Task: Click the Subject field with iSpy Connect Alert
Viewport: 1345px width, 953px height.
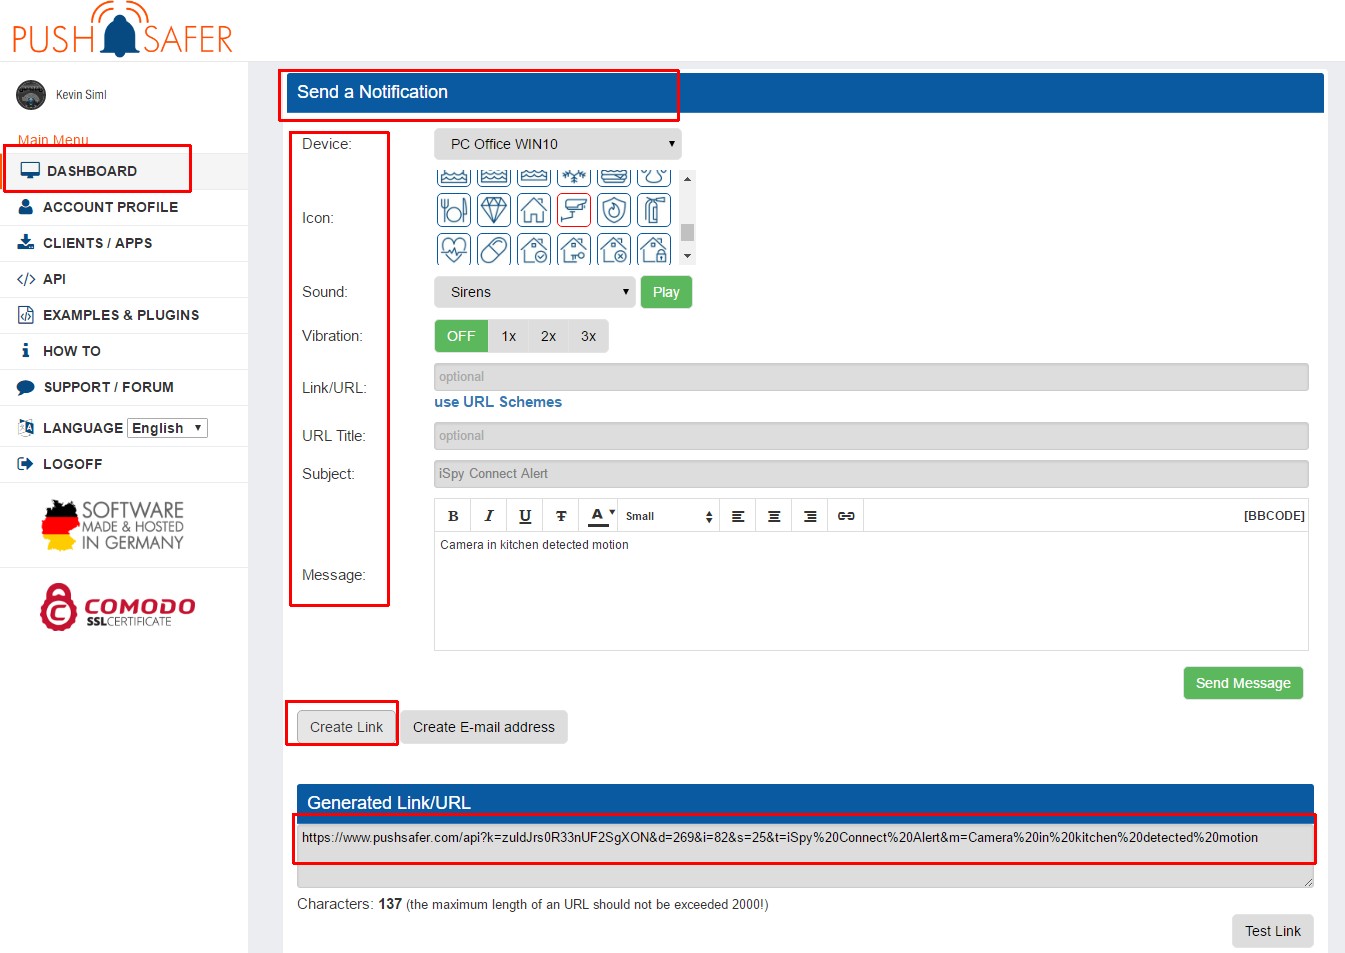Action: pyautogui.click(x=871, y=474)
